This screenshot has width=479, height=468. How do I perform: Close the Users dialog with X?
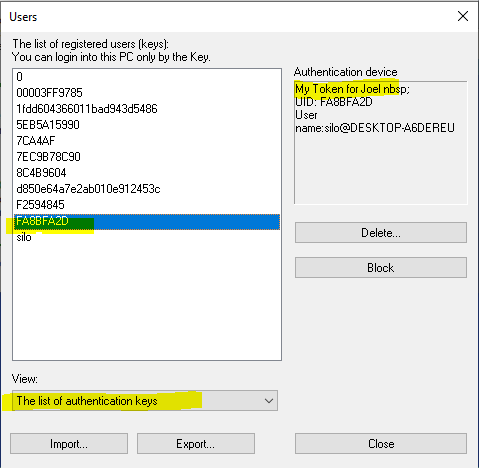pos(463,16)
